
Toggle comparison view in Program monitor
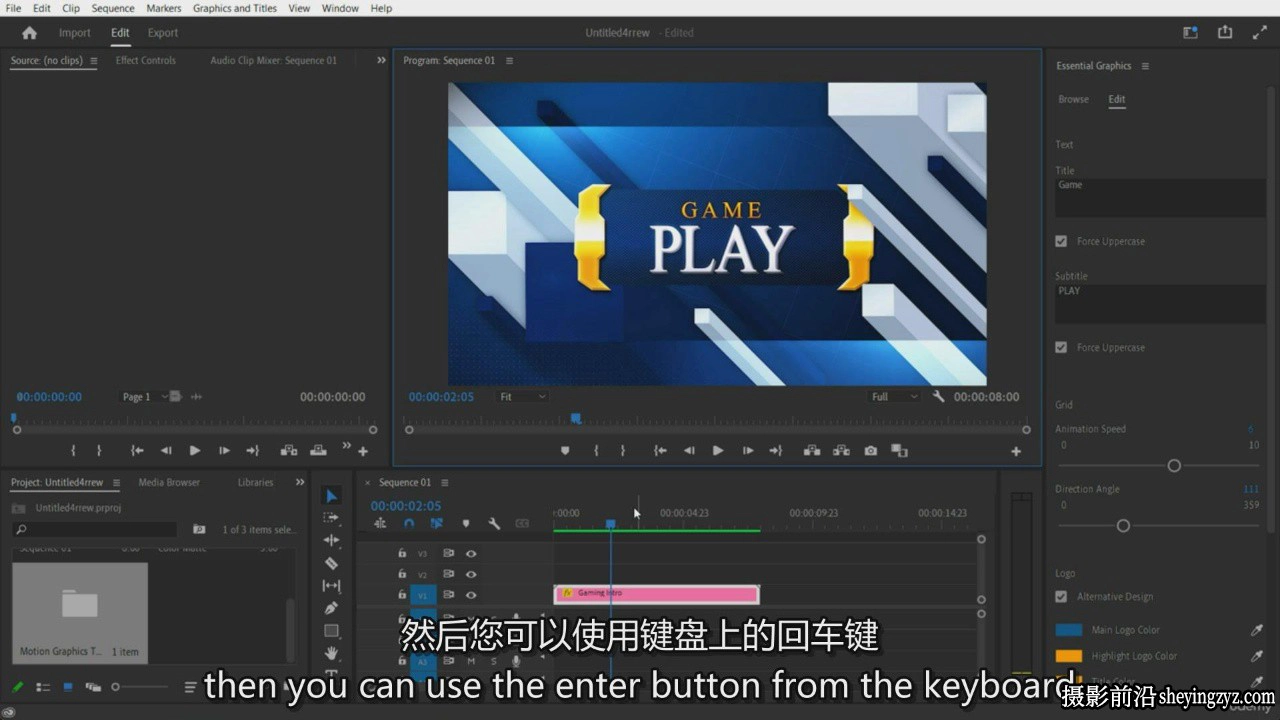pos(900,451)
